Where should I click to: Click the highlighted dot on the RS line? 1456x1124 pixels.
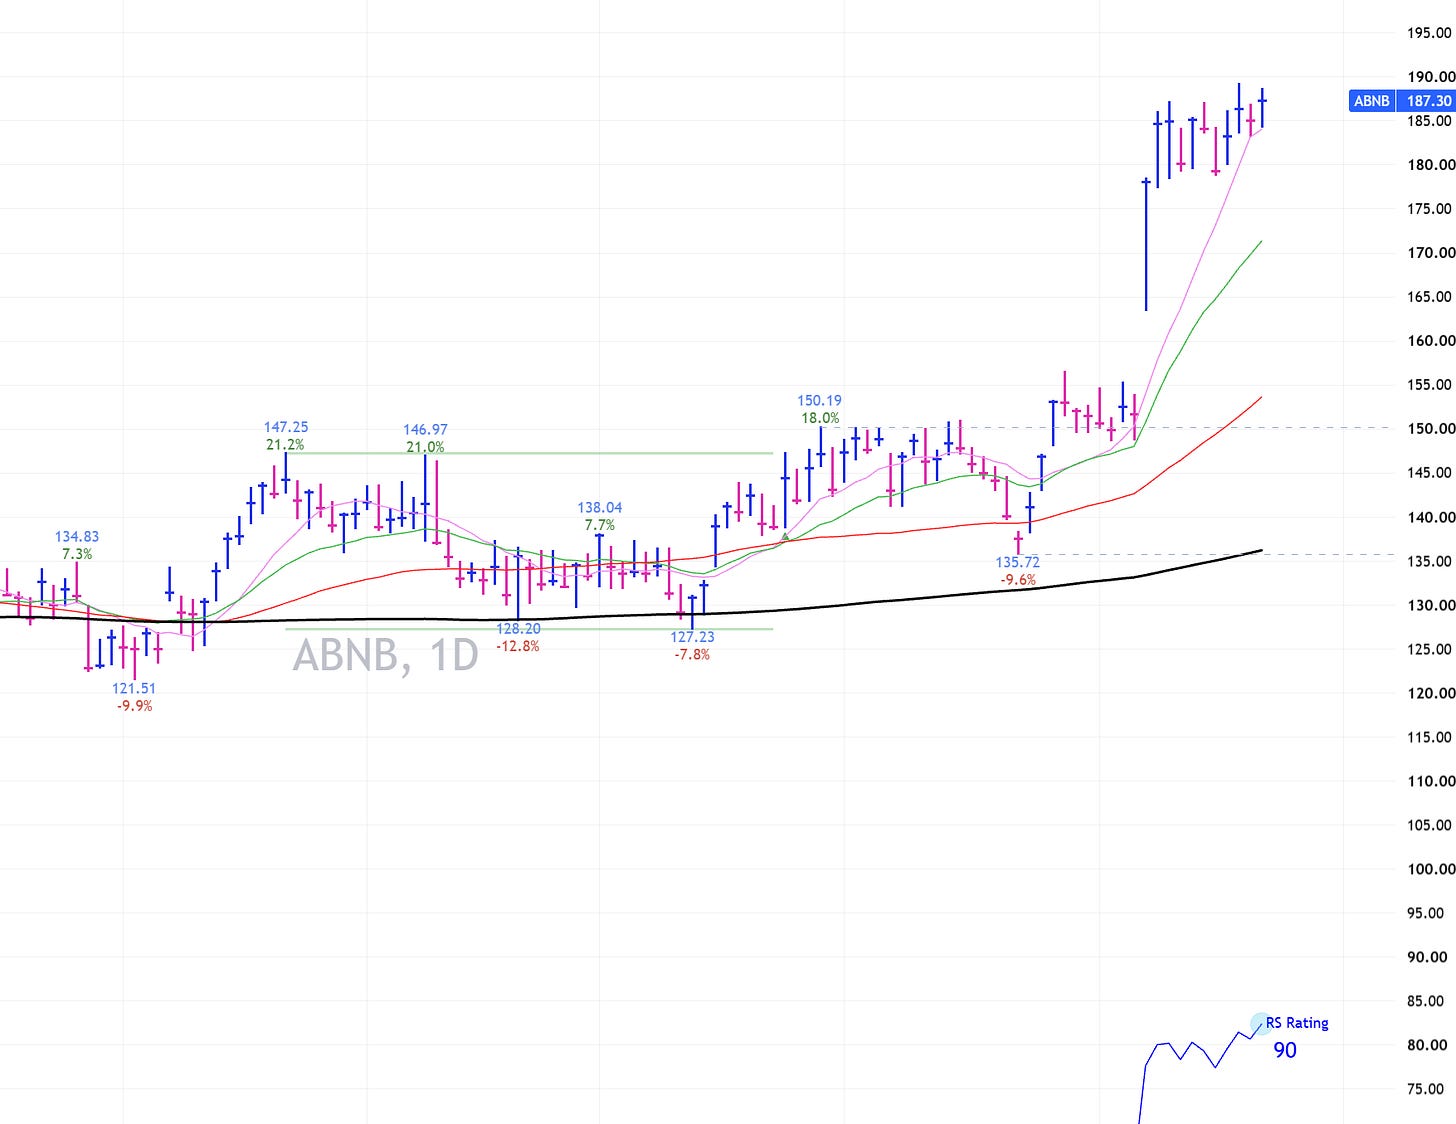1260,1023
